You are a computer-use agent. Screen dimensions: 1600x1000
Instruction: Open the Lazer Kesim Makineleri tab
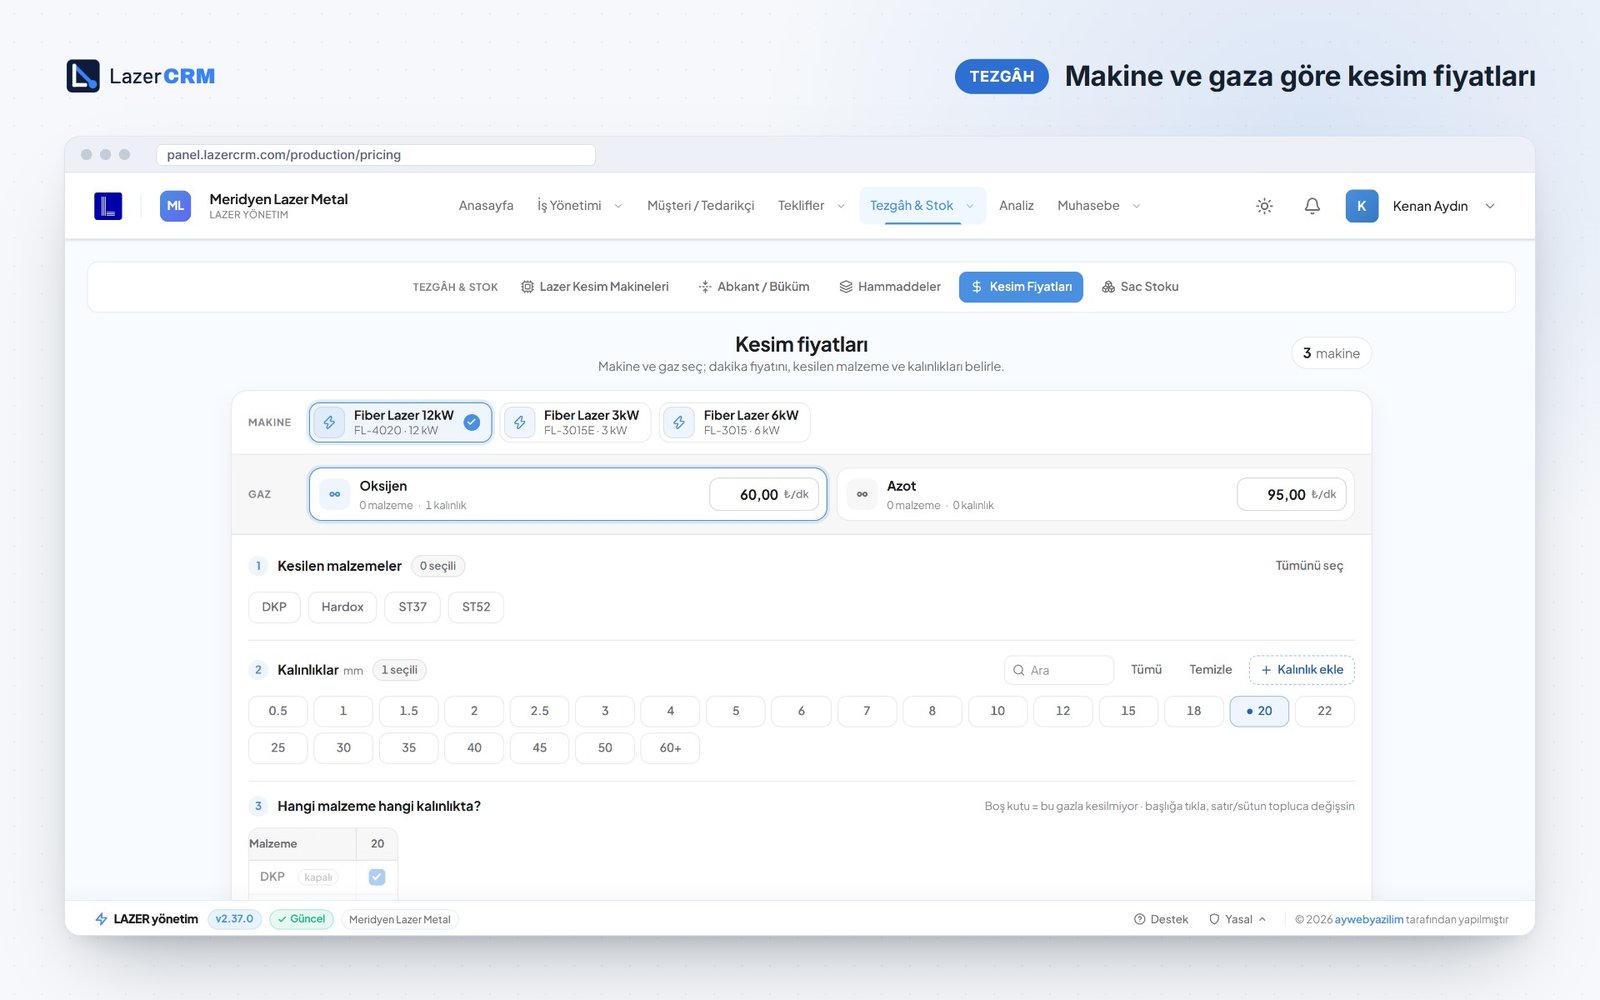[595, 287]
